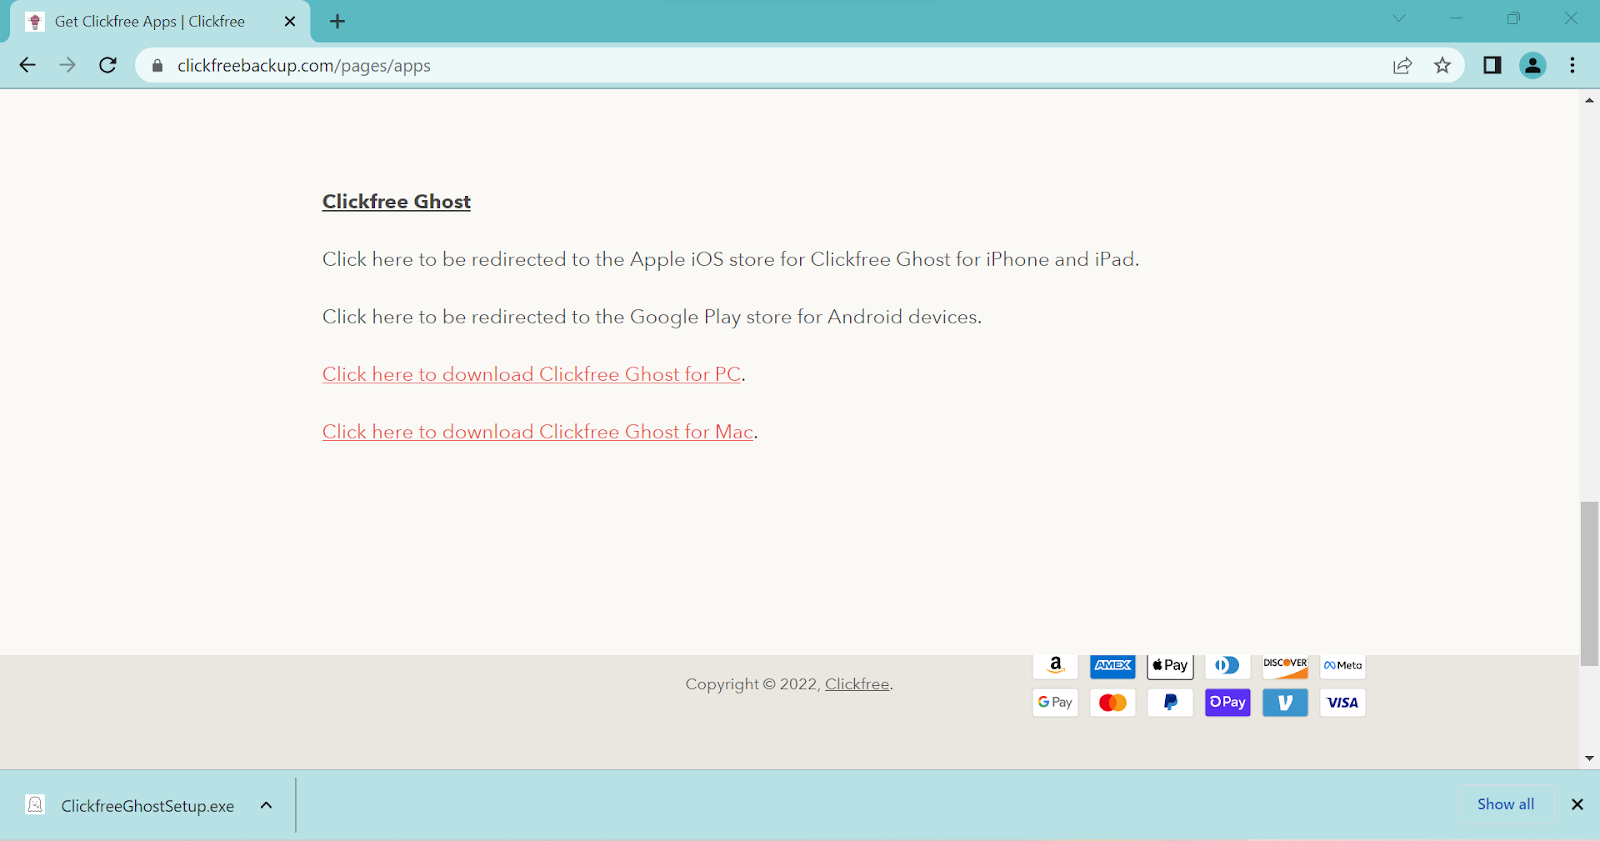
Task: Open the tab search chevron
Action: (x=1399, y=19)
